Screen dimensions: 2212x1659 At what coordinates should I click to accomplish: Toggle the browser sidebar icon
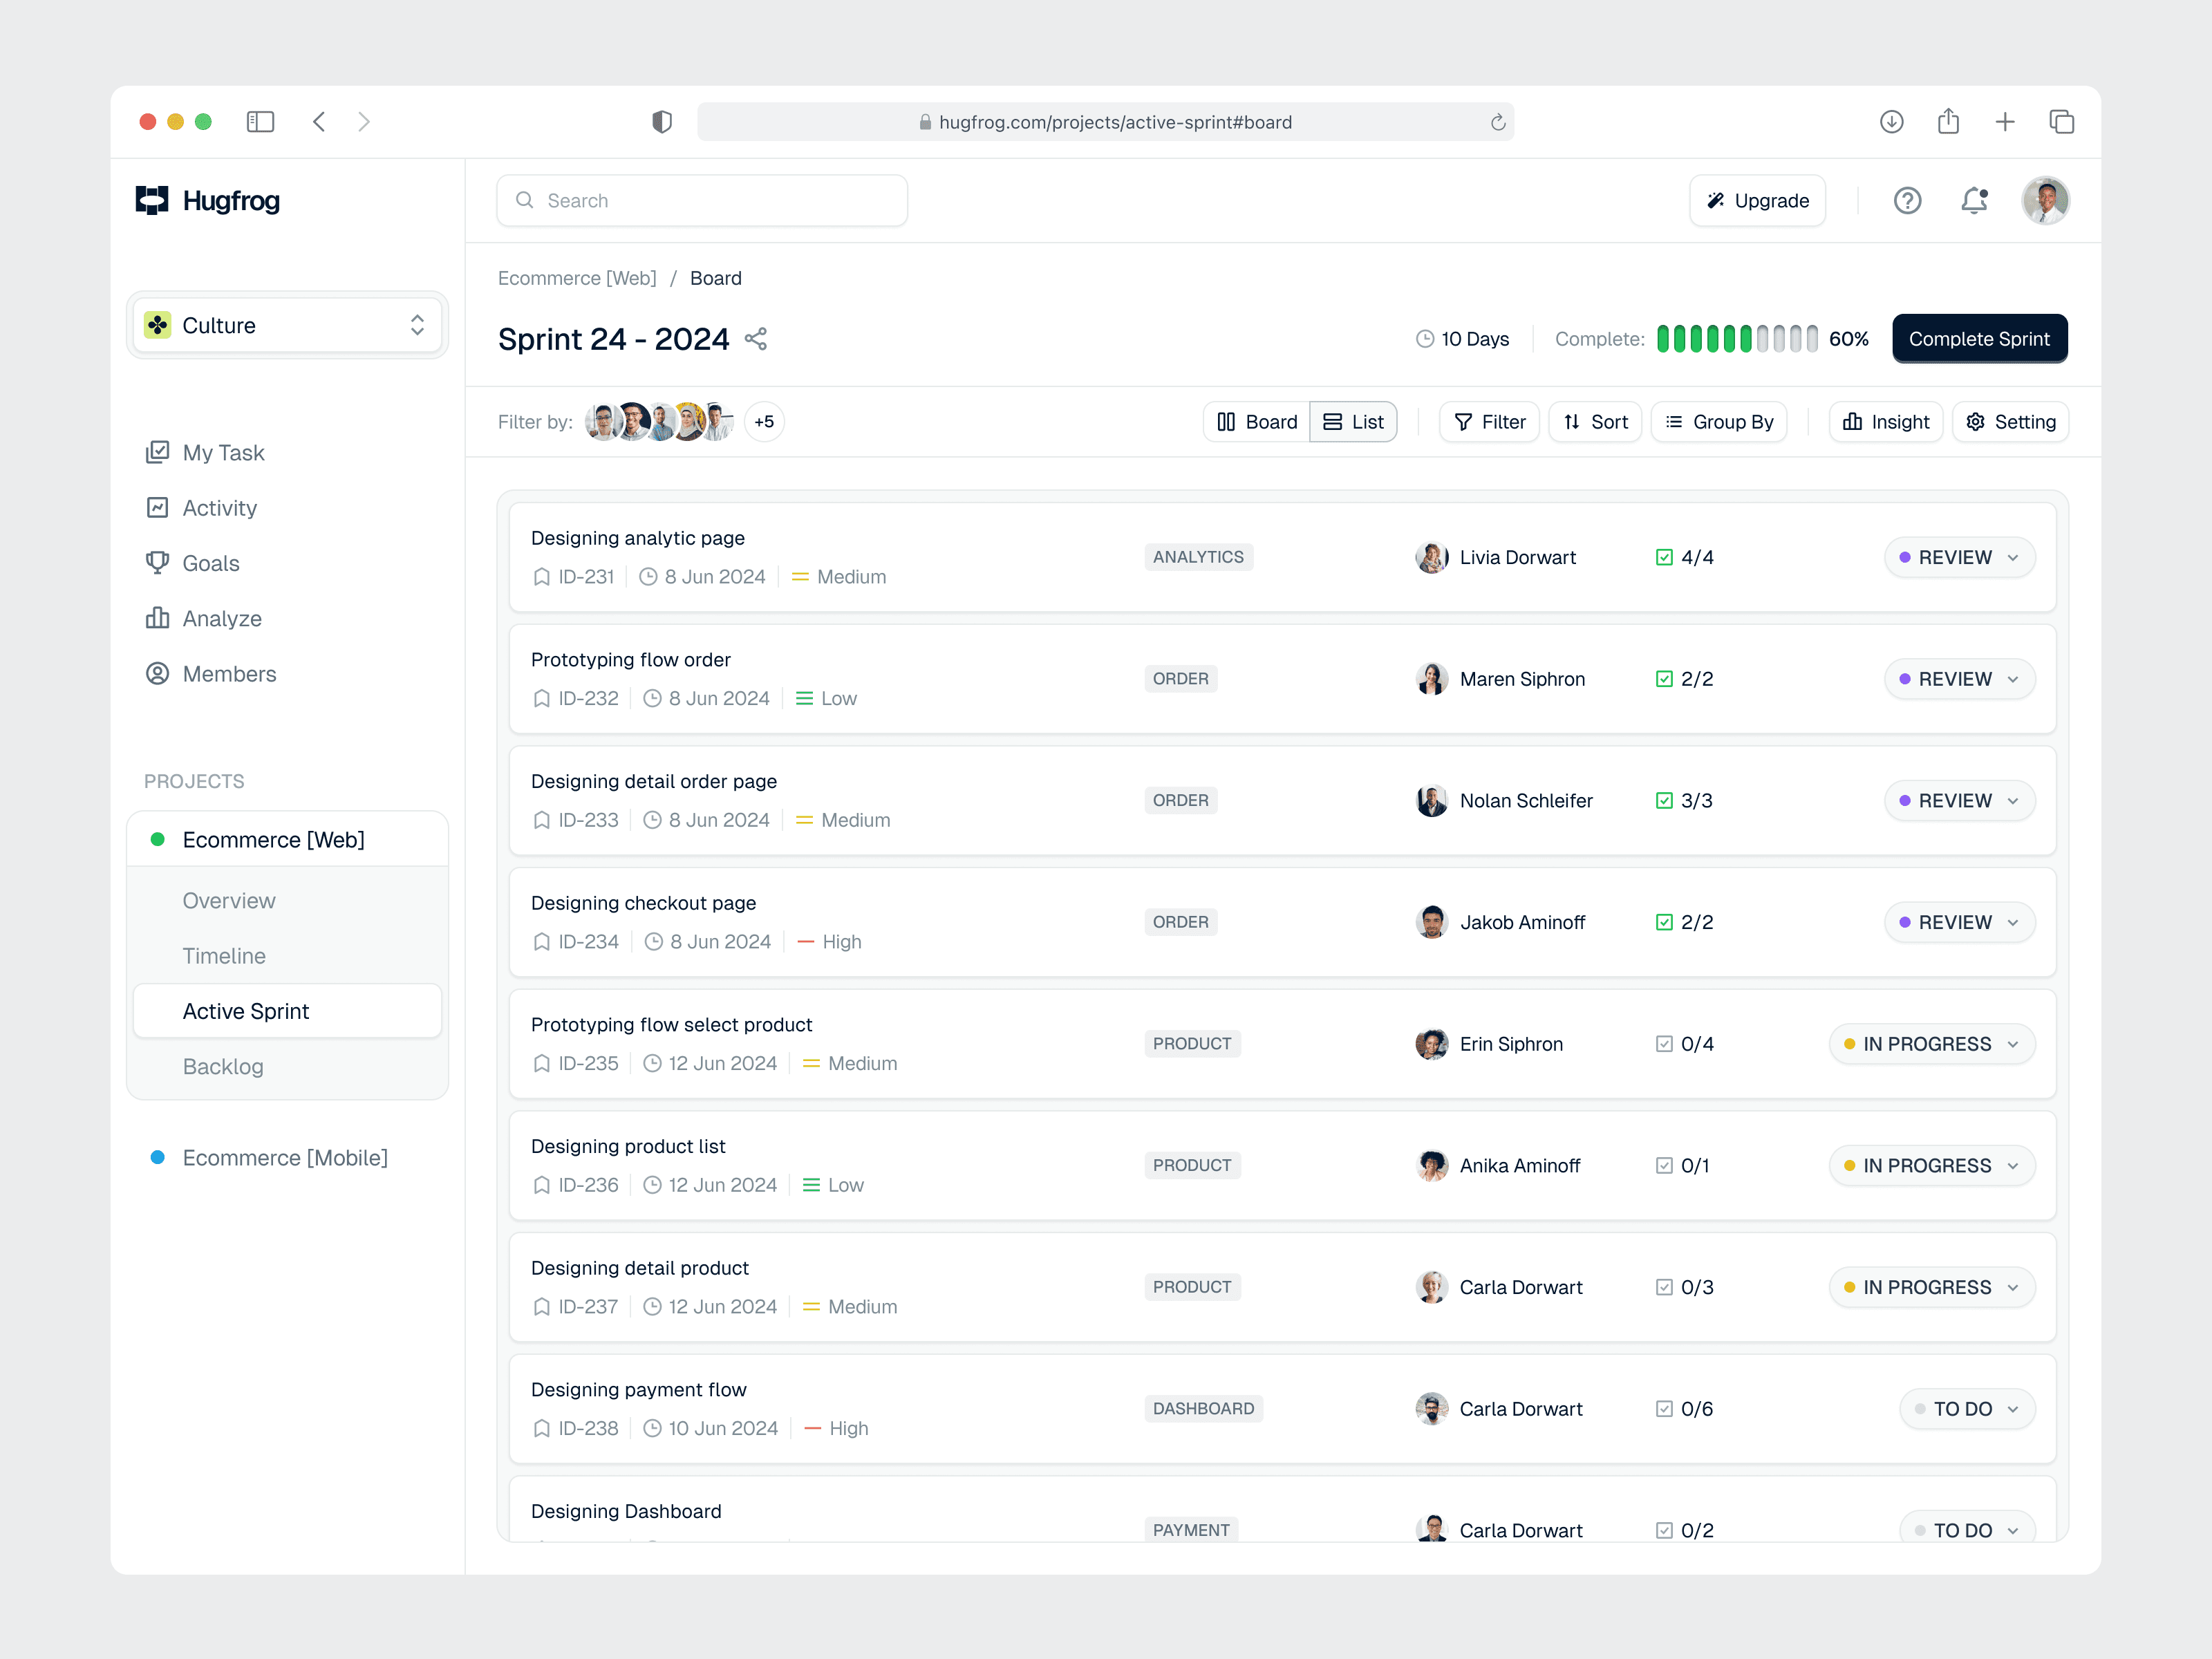[x=260, y=122]
